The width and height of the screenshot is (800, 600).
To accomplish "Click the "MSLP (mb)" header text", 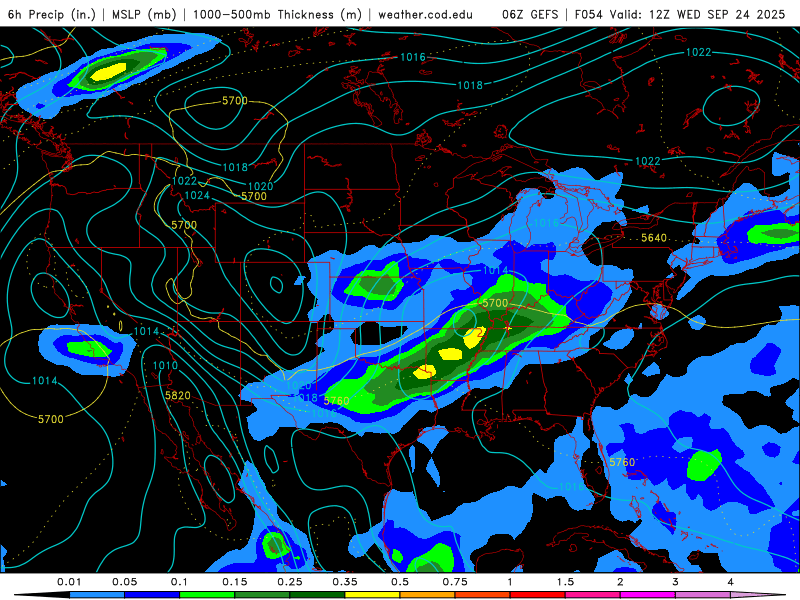I will pyautogui.click(x=144, y=14).
